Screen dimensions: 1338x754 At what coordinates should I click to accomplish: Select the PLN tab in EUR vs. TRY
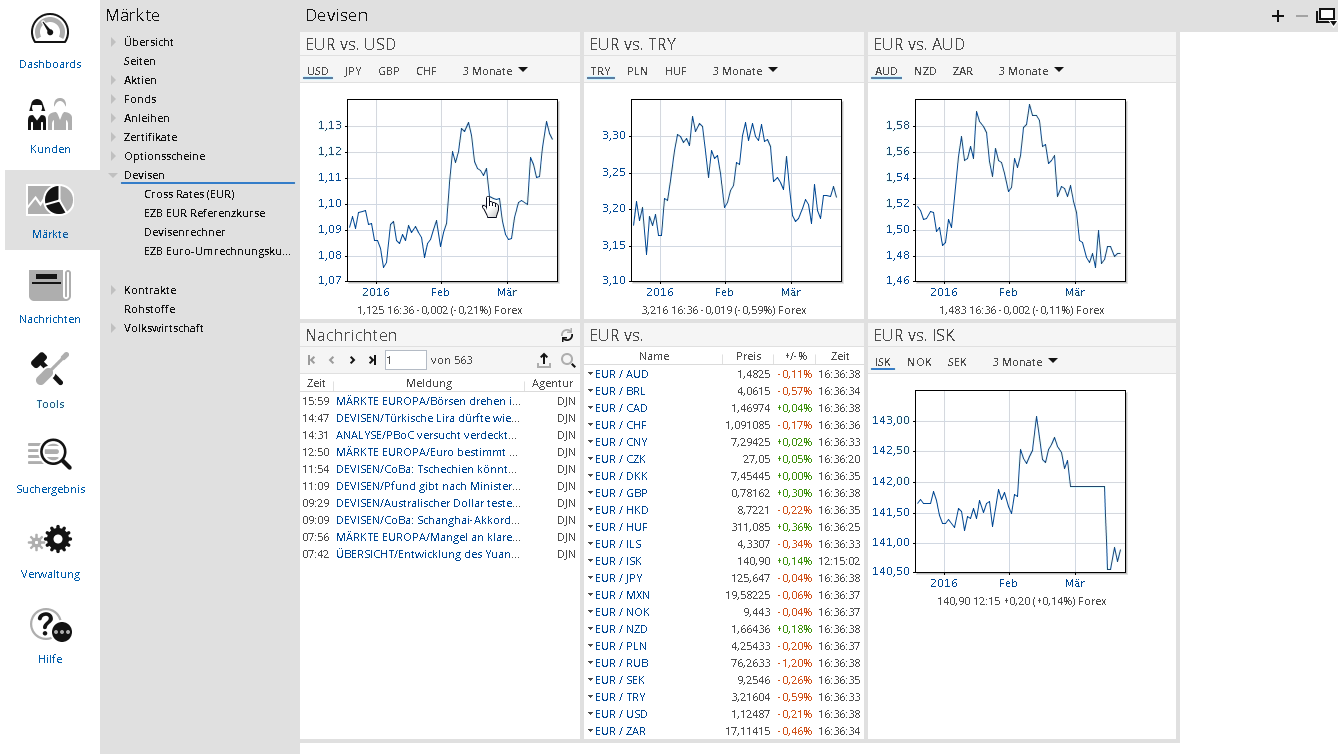coord(637,71)
